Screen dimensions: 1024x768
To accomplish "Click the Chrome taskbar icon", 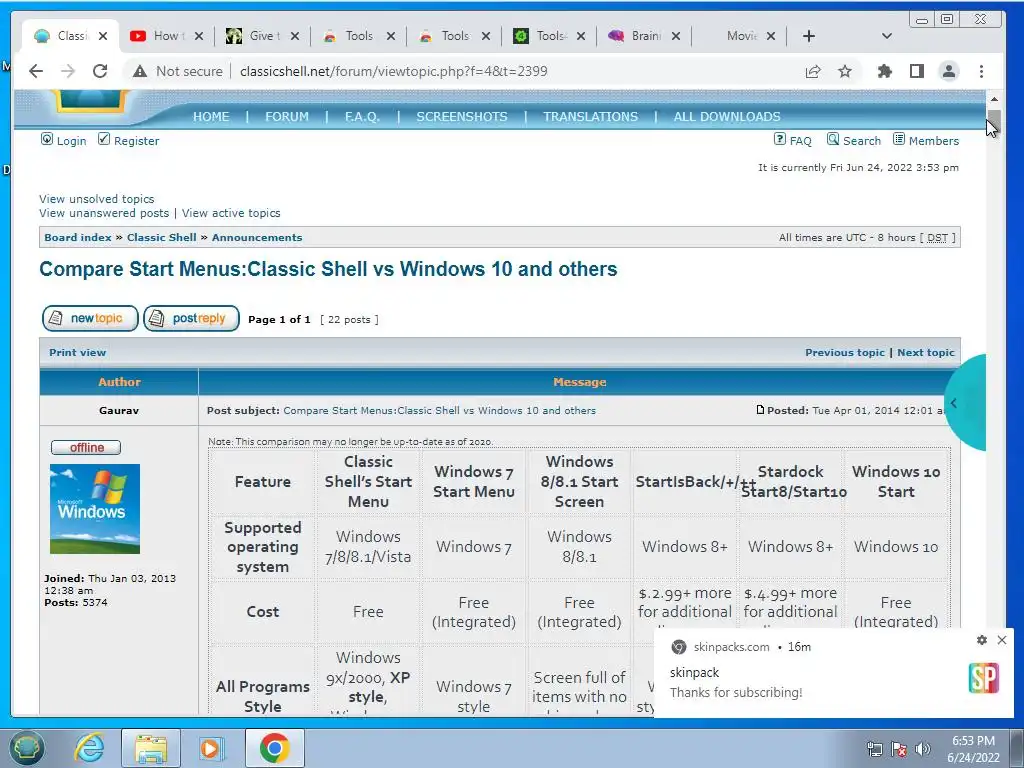I will 274,748.
